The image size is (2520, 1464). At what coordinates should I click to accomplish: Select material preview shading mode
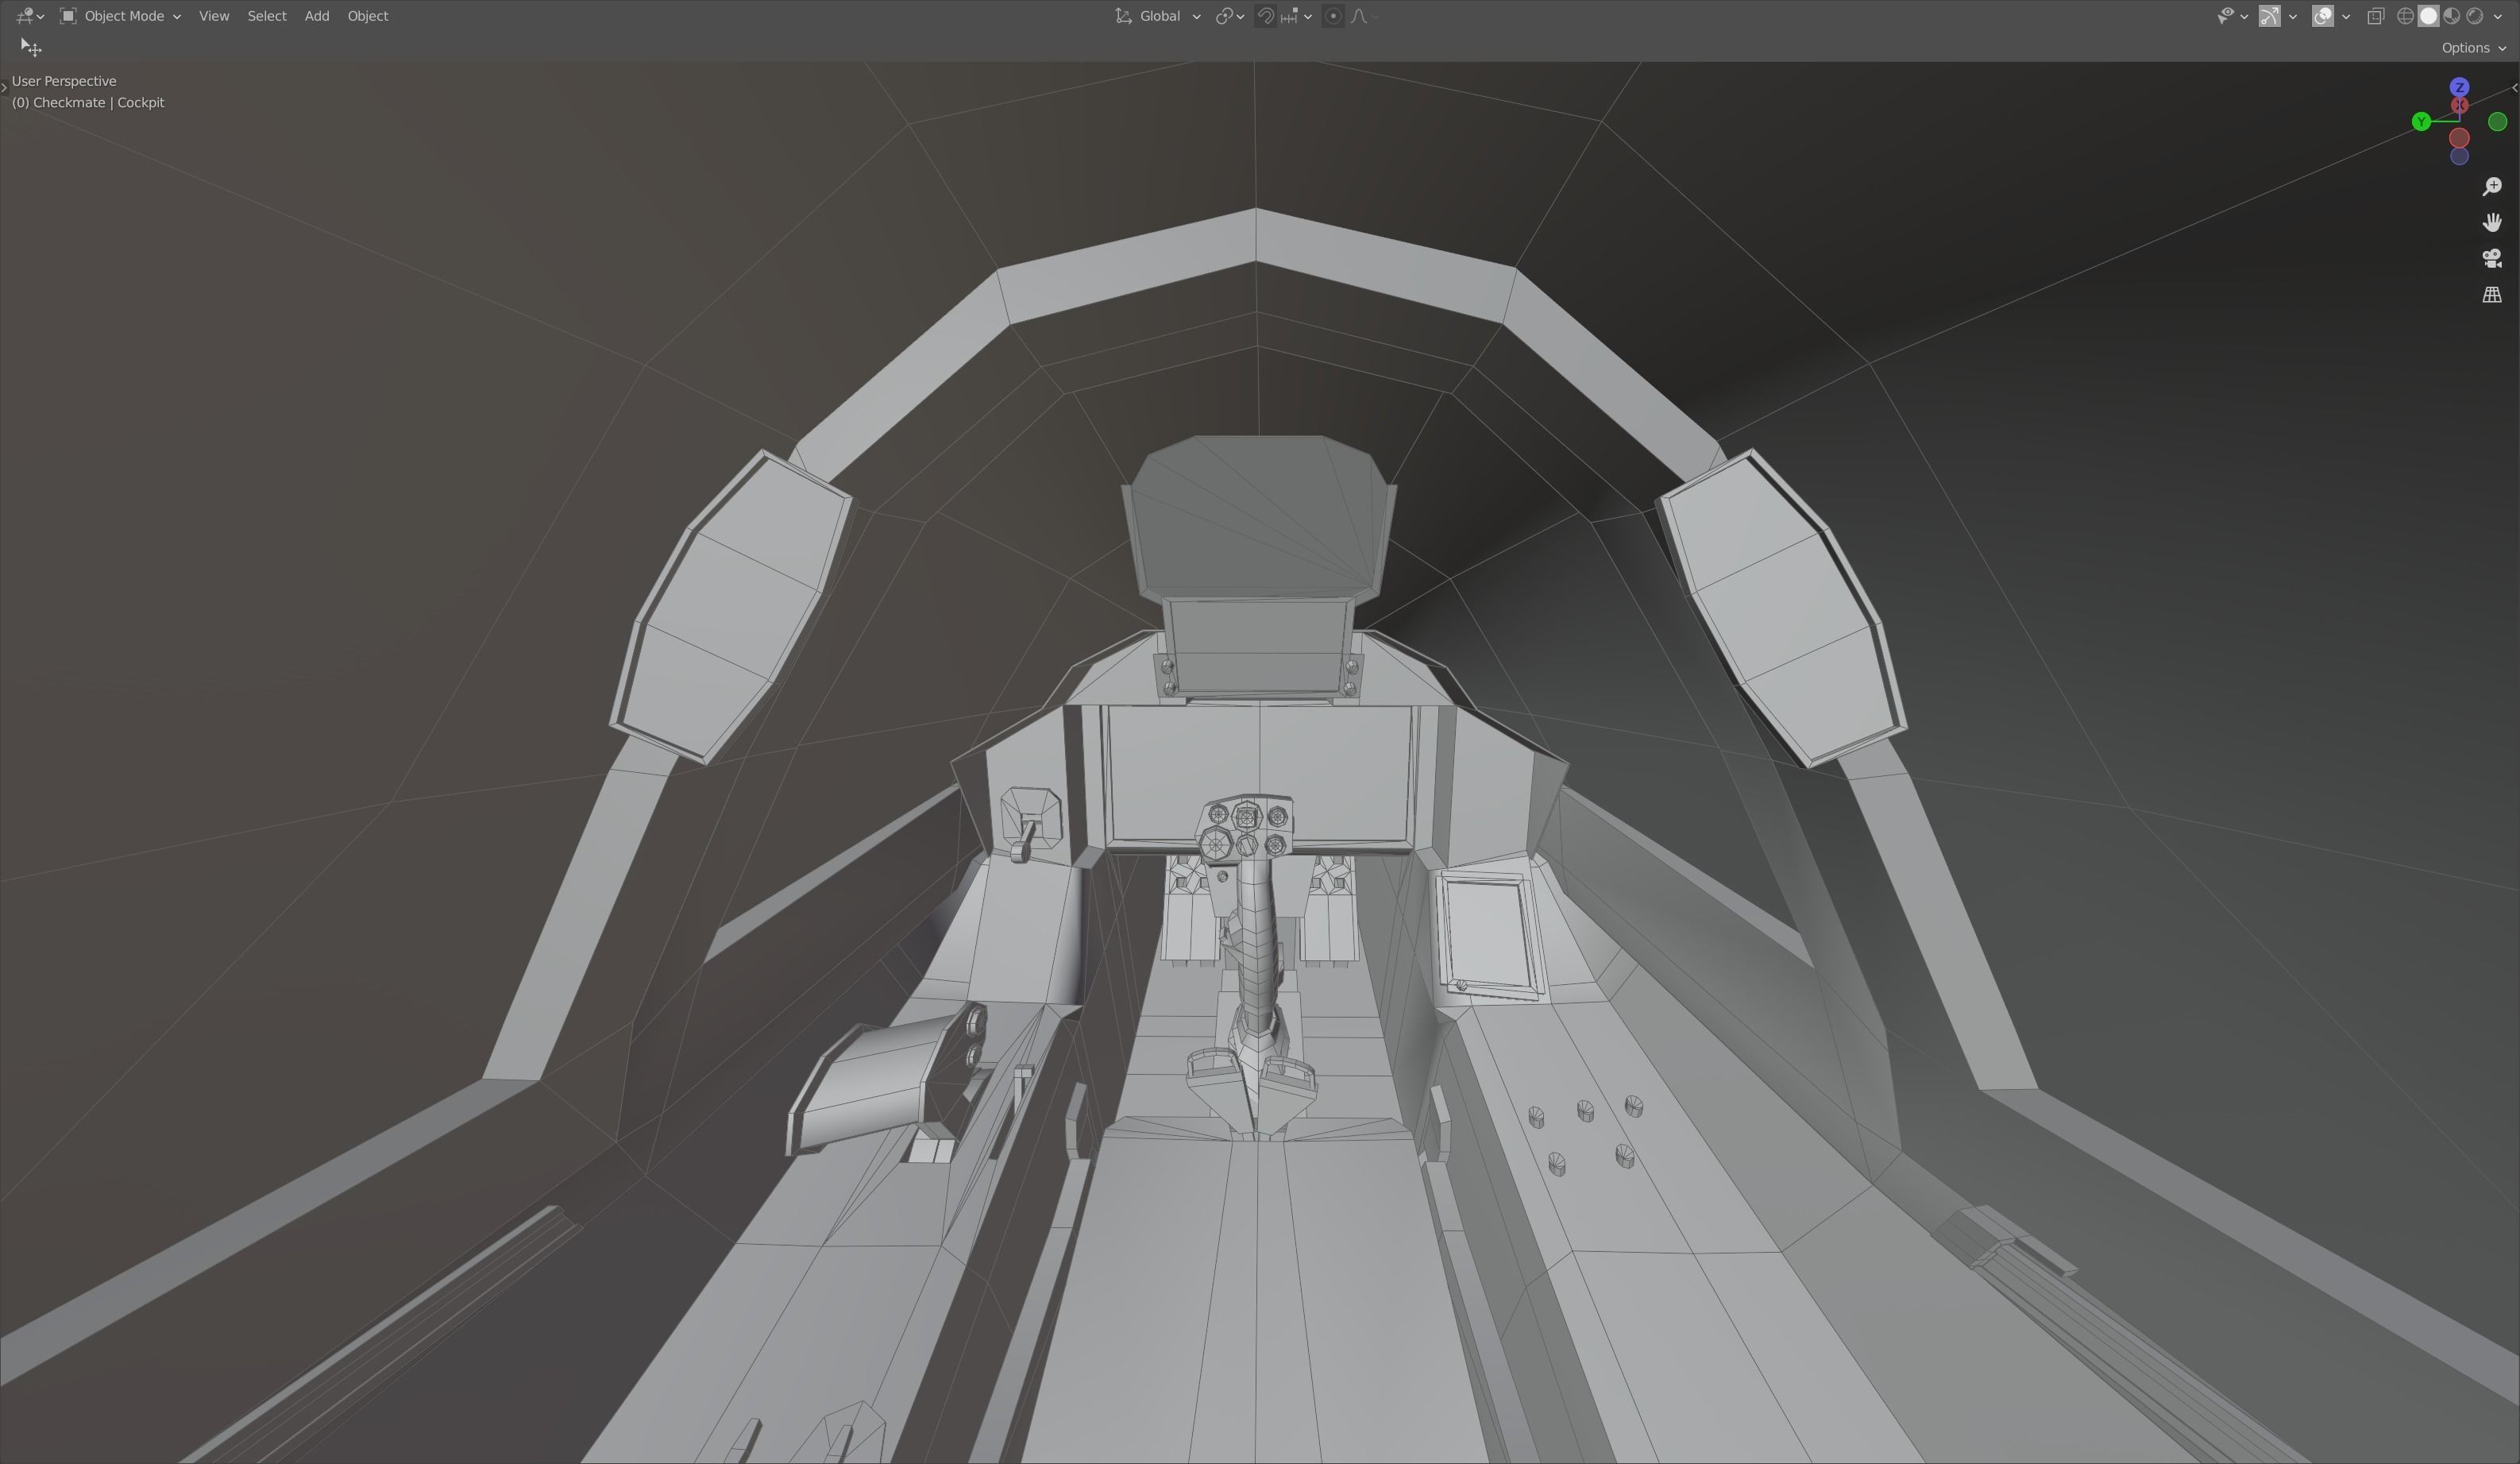[x=2451, y=16]
